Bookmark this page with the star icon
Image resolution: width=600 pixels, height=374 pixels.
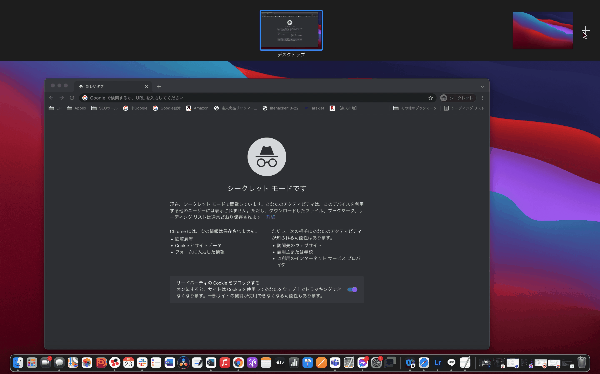430,98
